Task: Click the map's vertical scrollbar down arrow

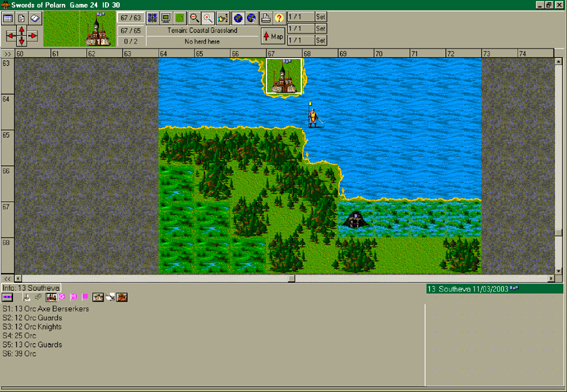Action: click(559, 271)
